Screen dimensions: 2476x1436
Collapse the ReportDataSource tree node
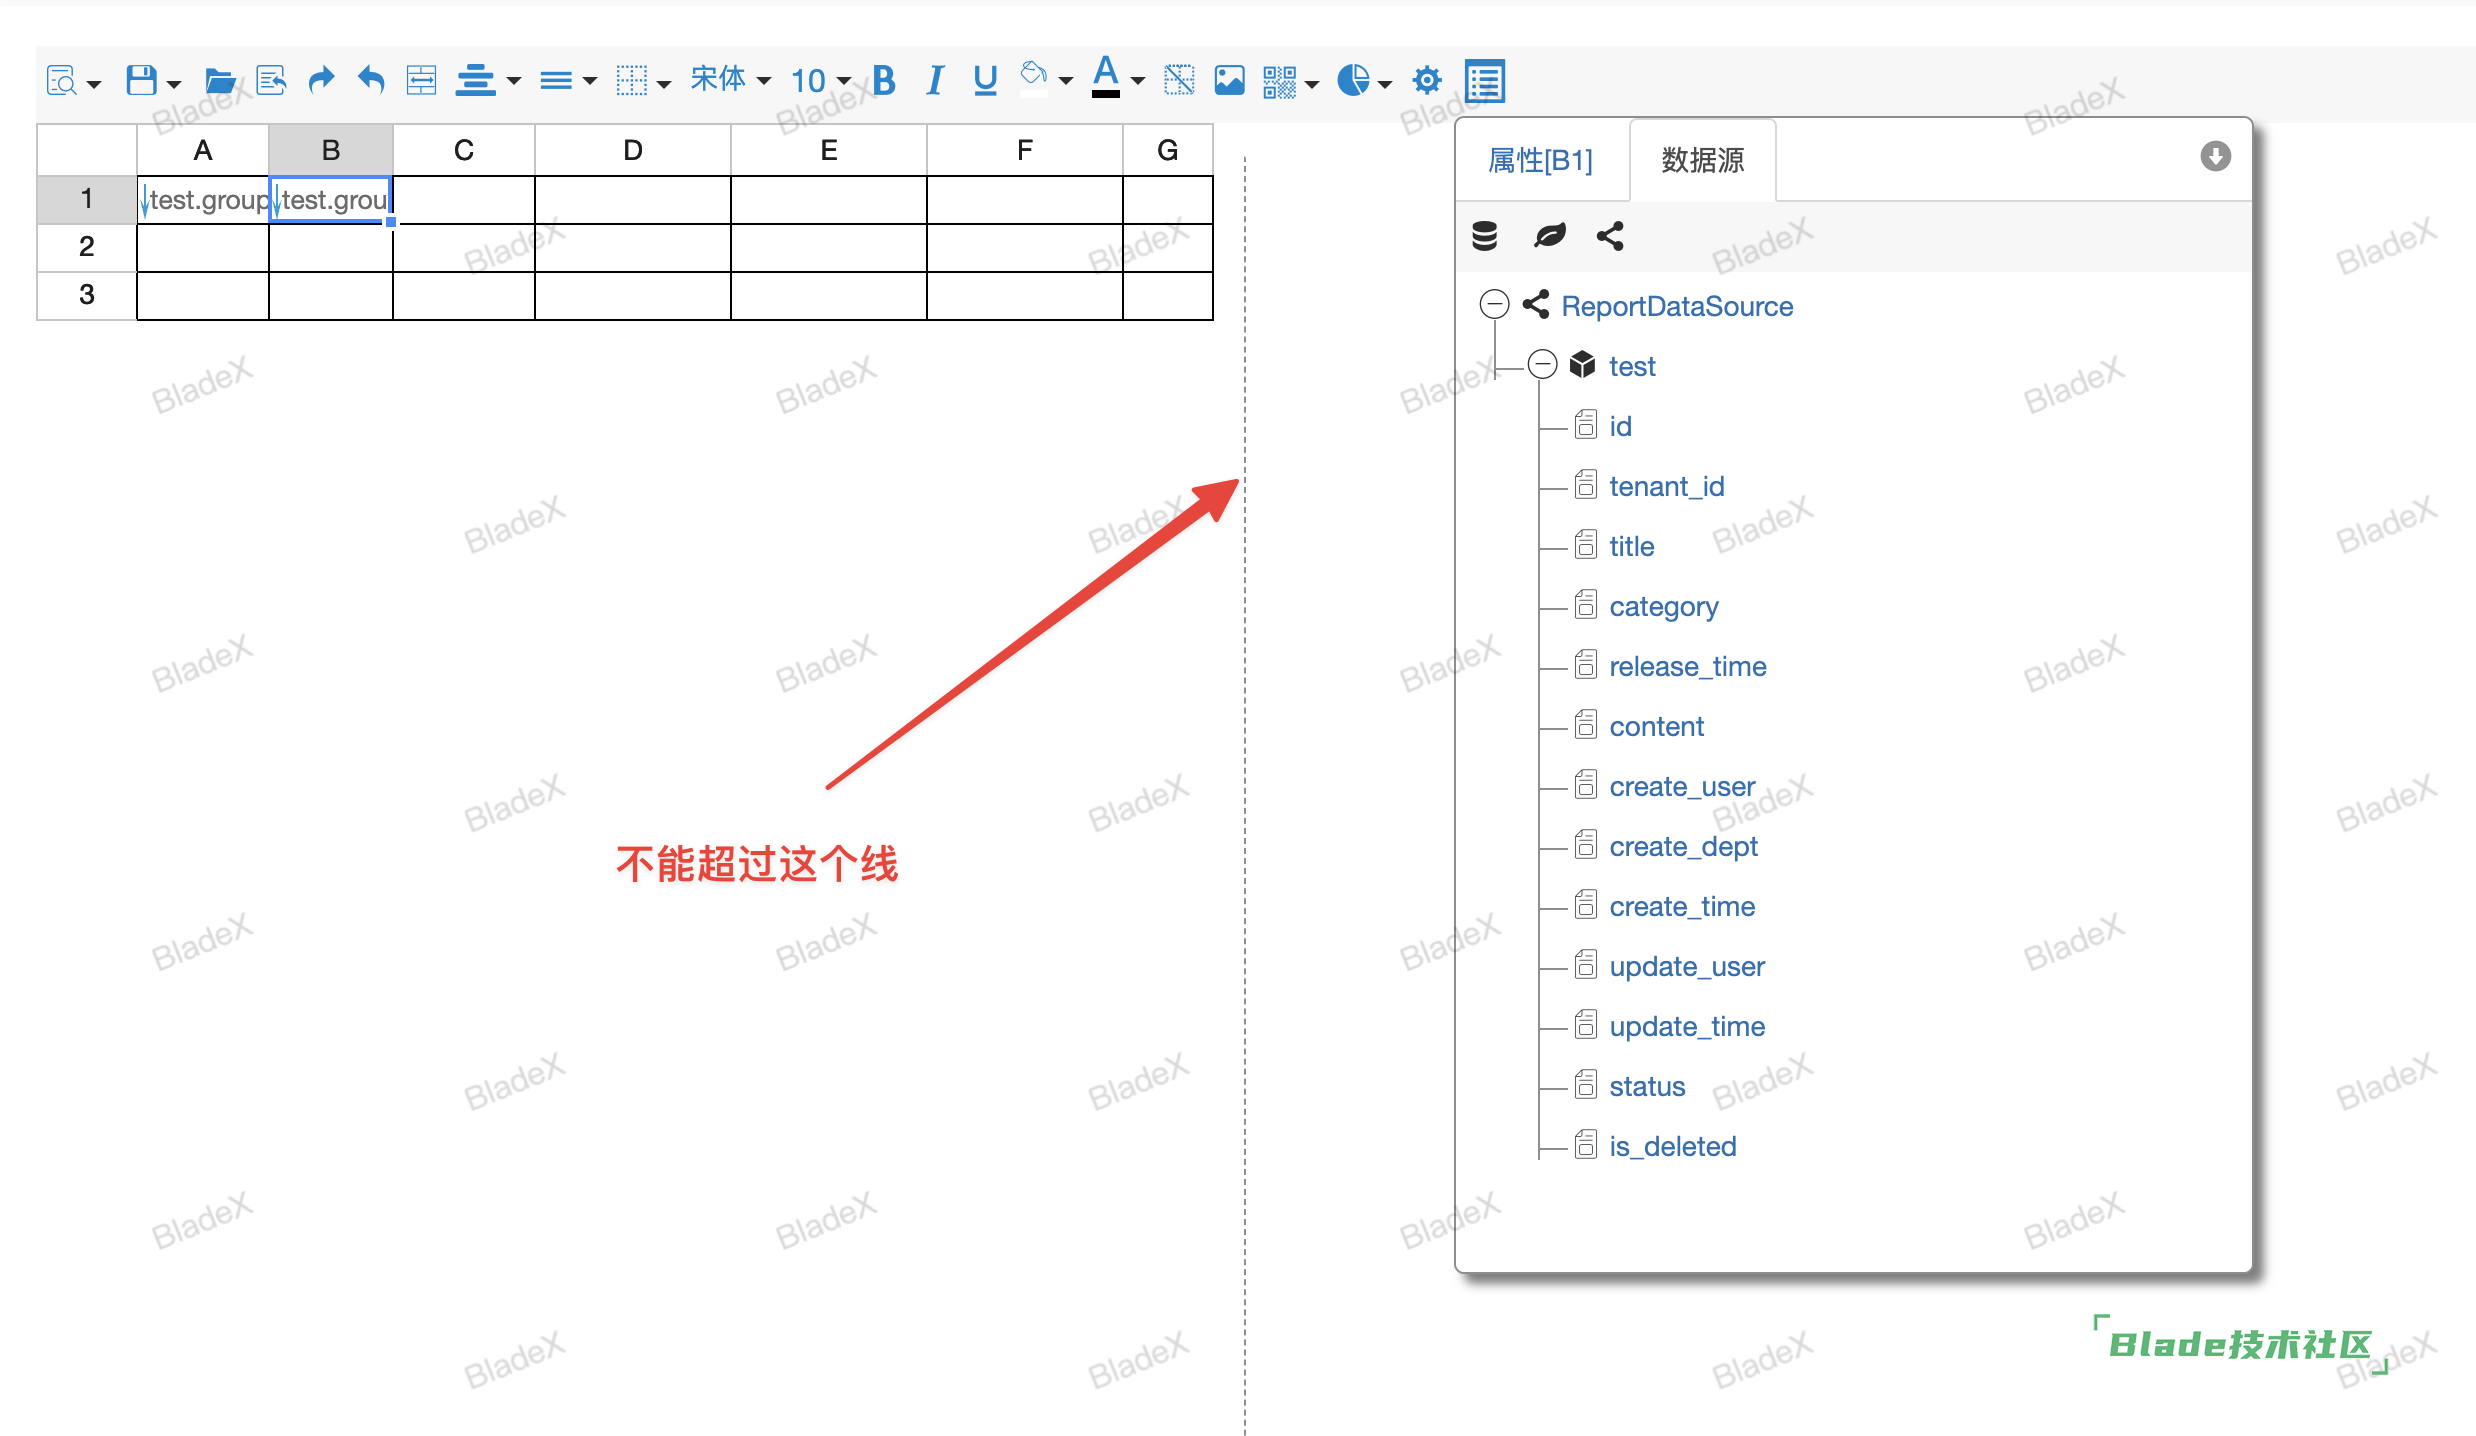coord(1494,304)
